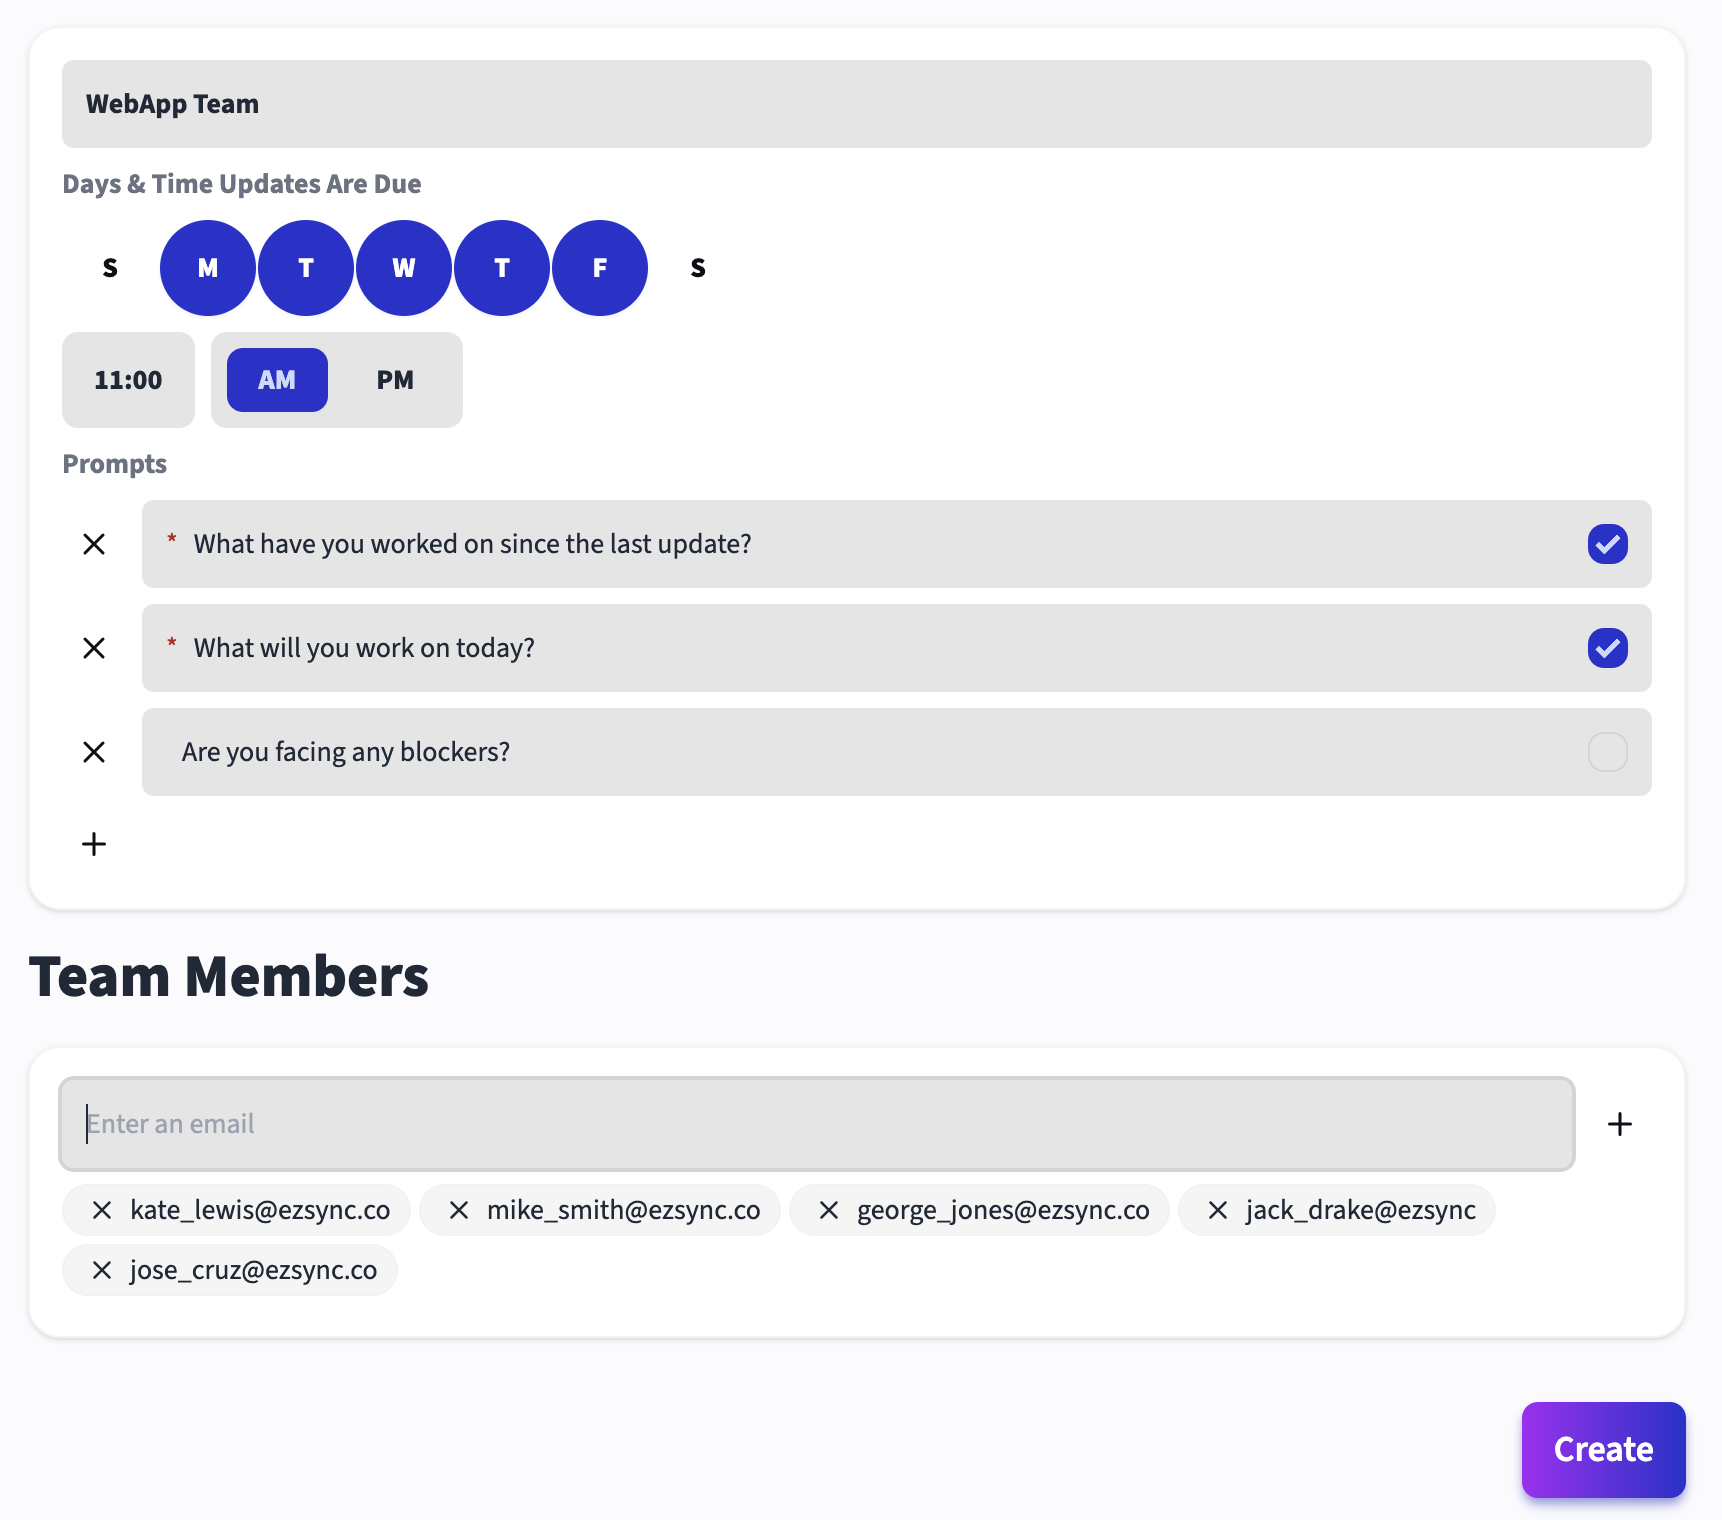1722x1520 pixels.
Task: Edit the WebApp Team name field
Action: pos(857,104)
